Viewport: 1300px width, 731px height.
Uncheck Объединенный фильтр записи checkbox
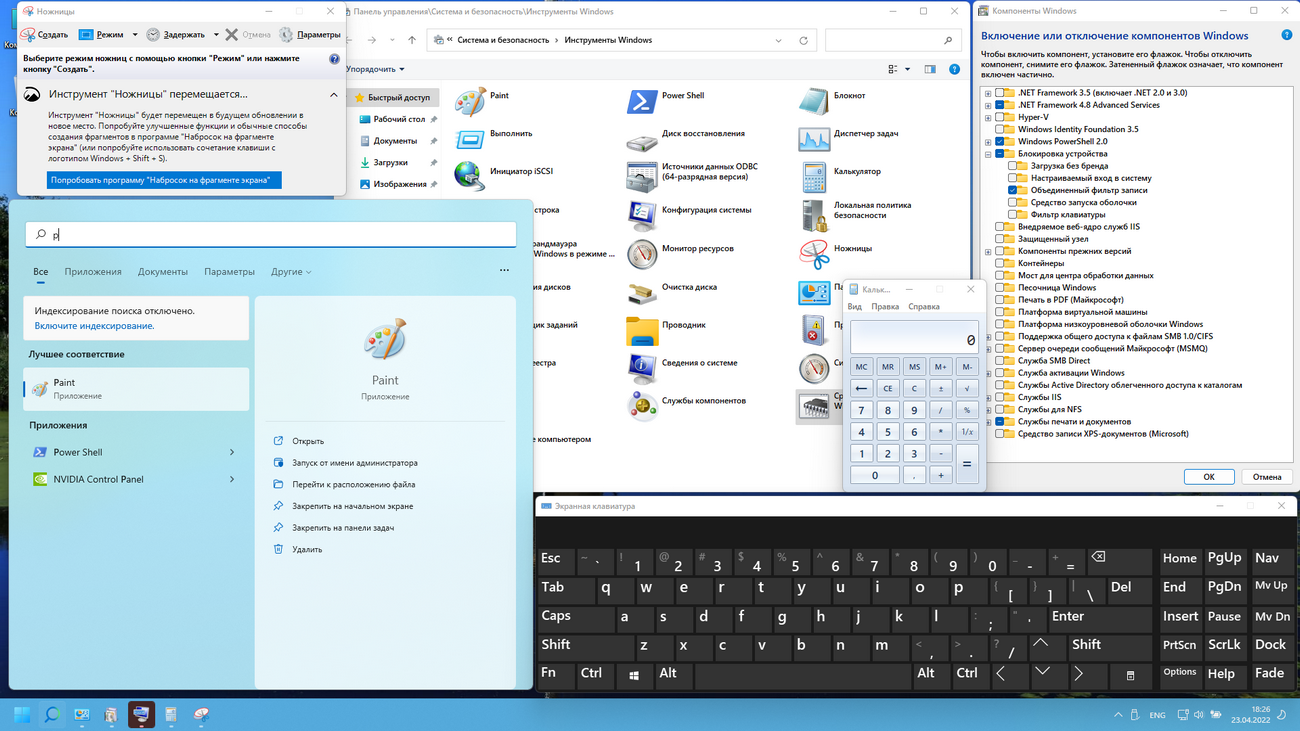1013,190
